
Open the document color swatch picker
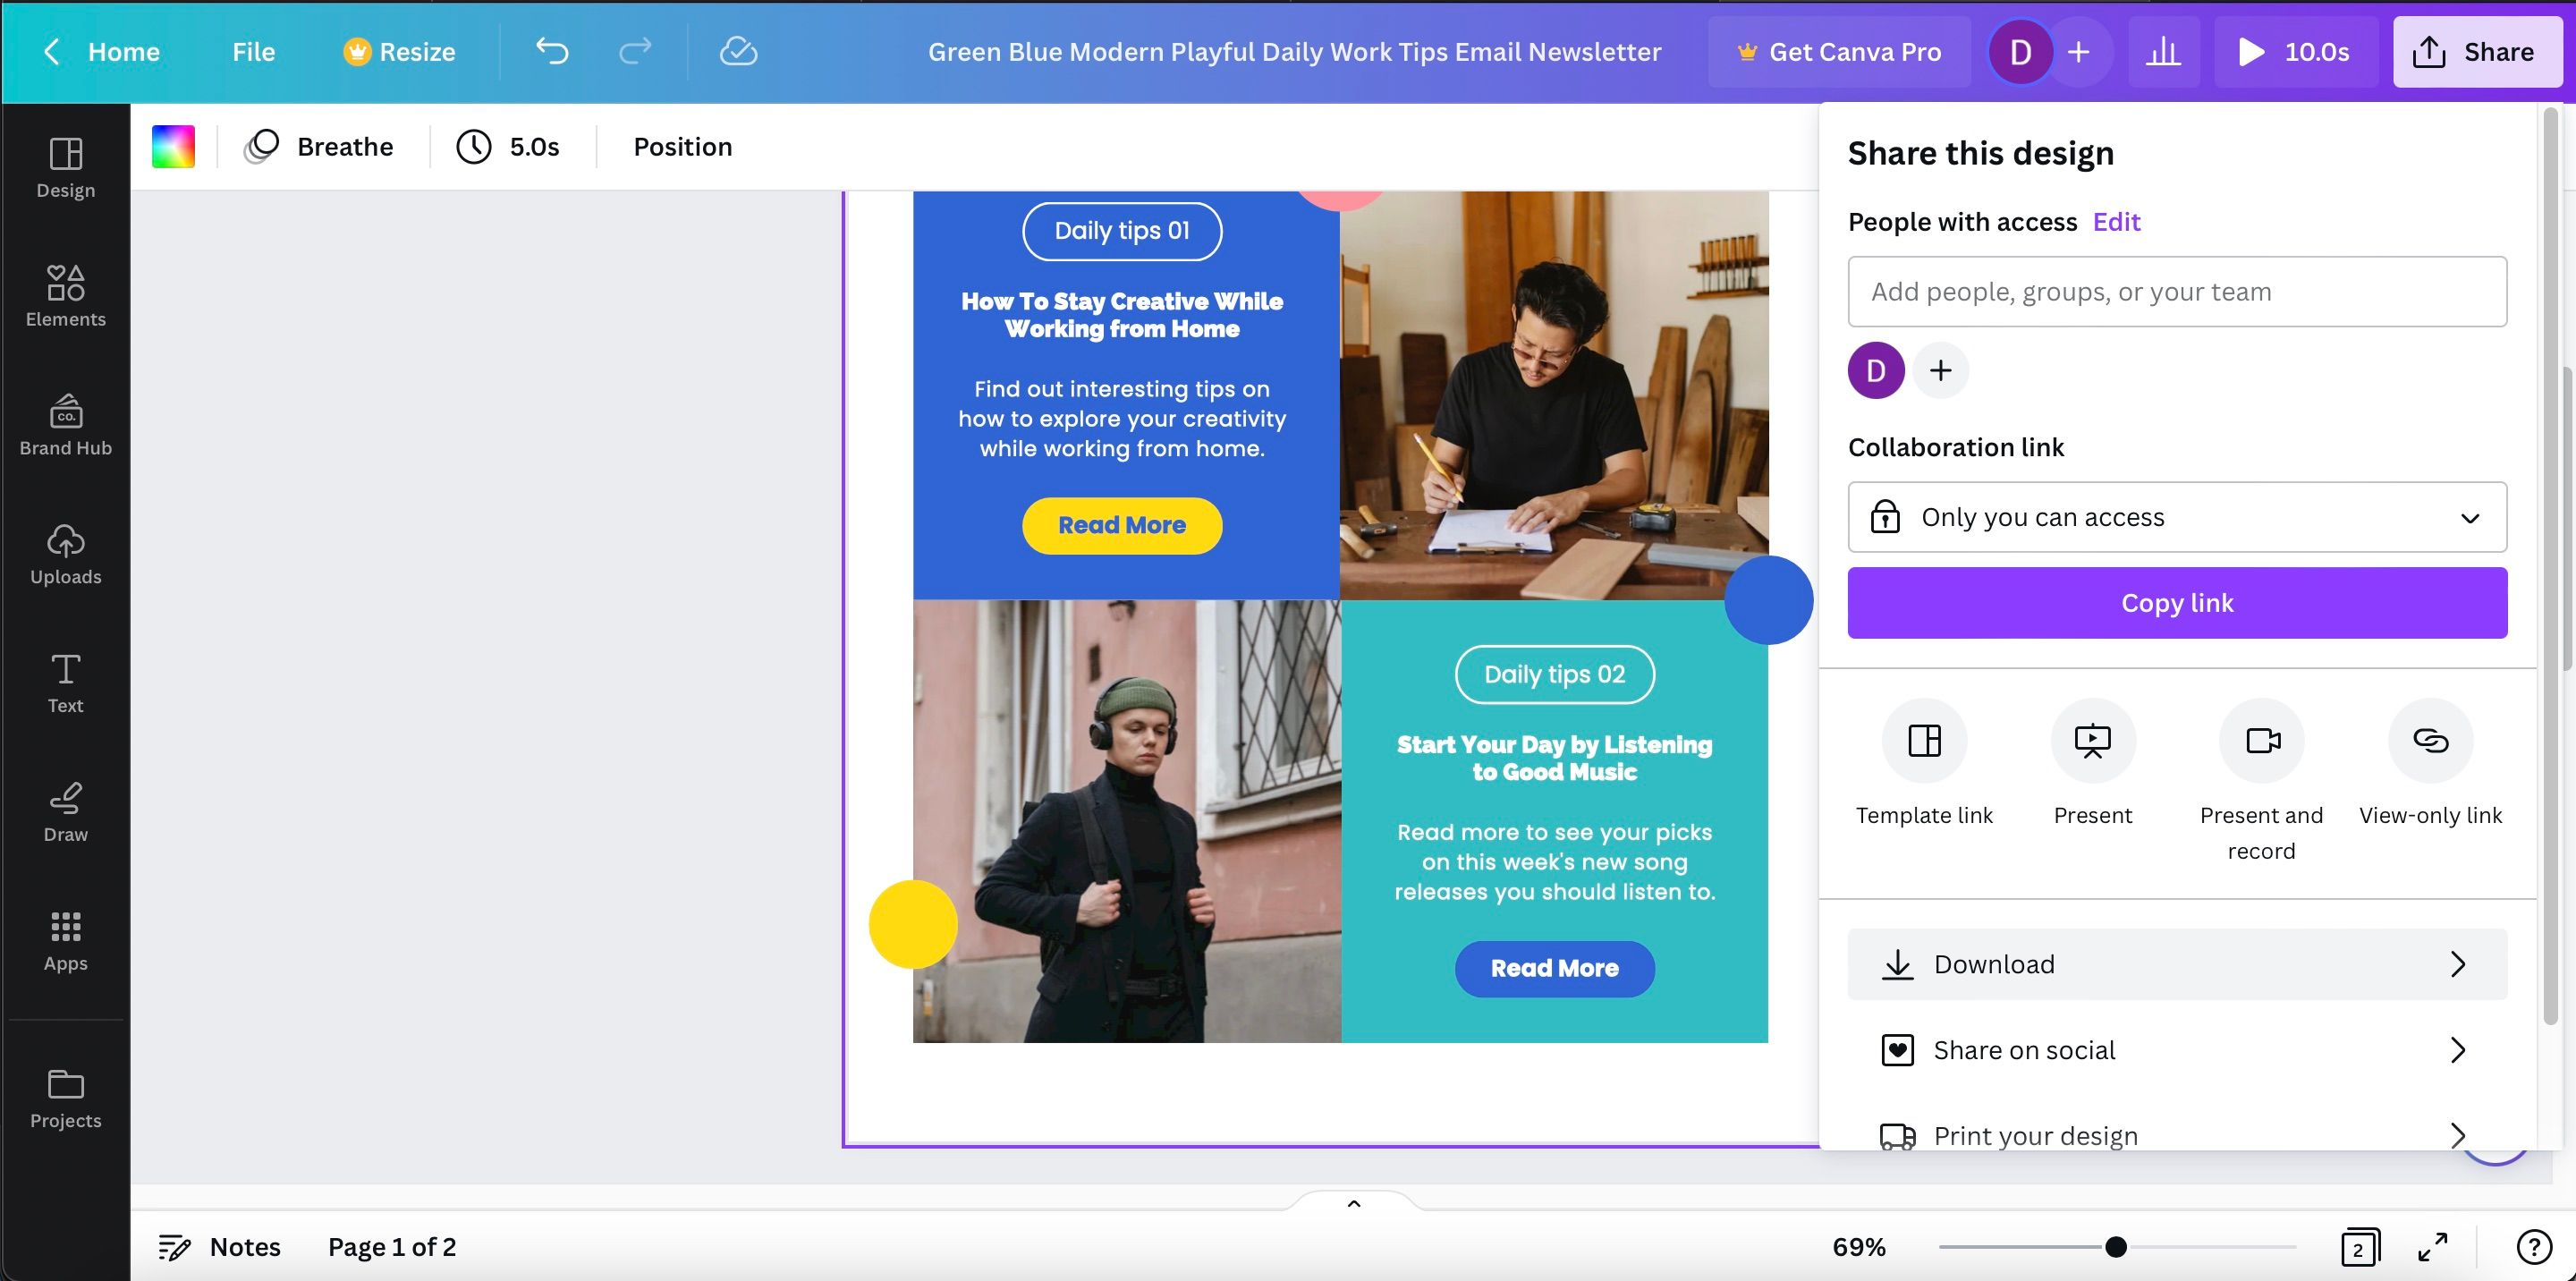(x=173, y=146)
